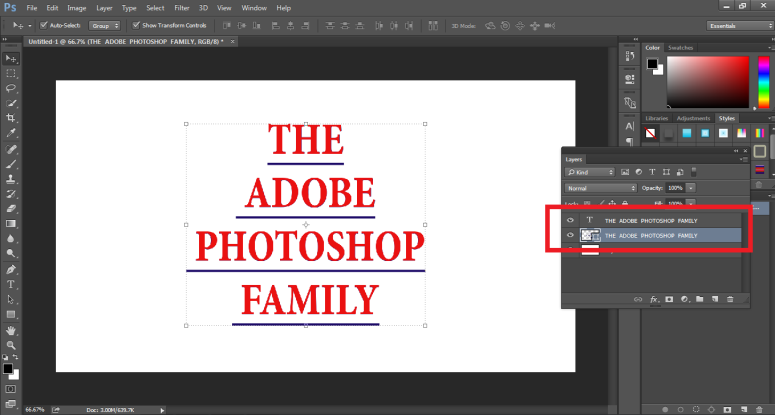The width and height of the screenshot is (775, 415).
Task: Select the Hand tool
Action: tap(11, 330)
